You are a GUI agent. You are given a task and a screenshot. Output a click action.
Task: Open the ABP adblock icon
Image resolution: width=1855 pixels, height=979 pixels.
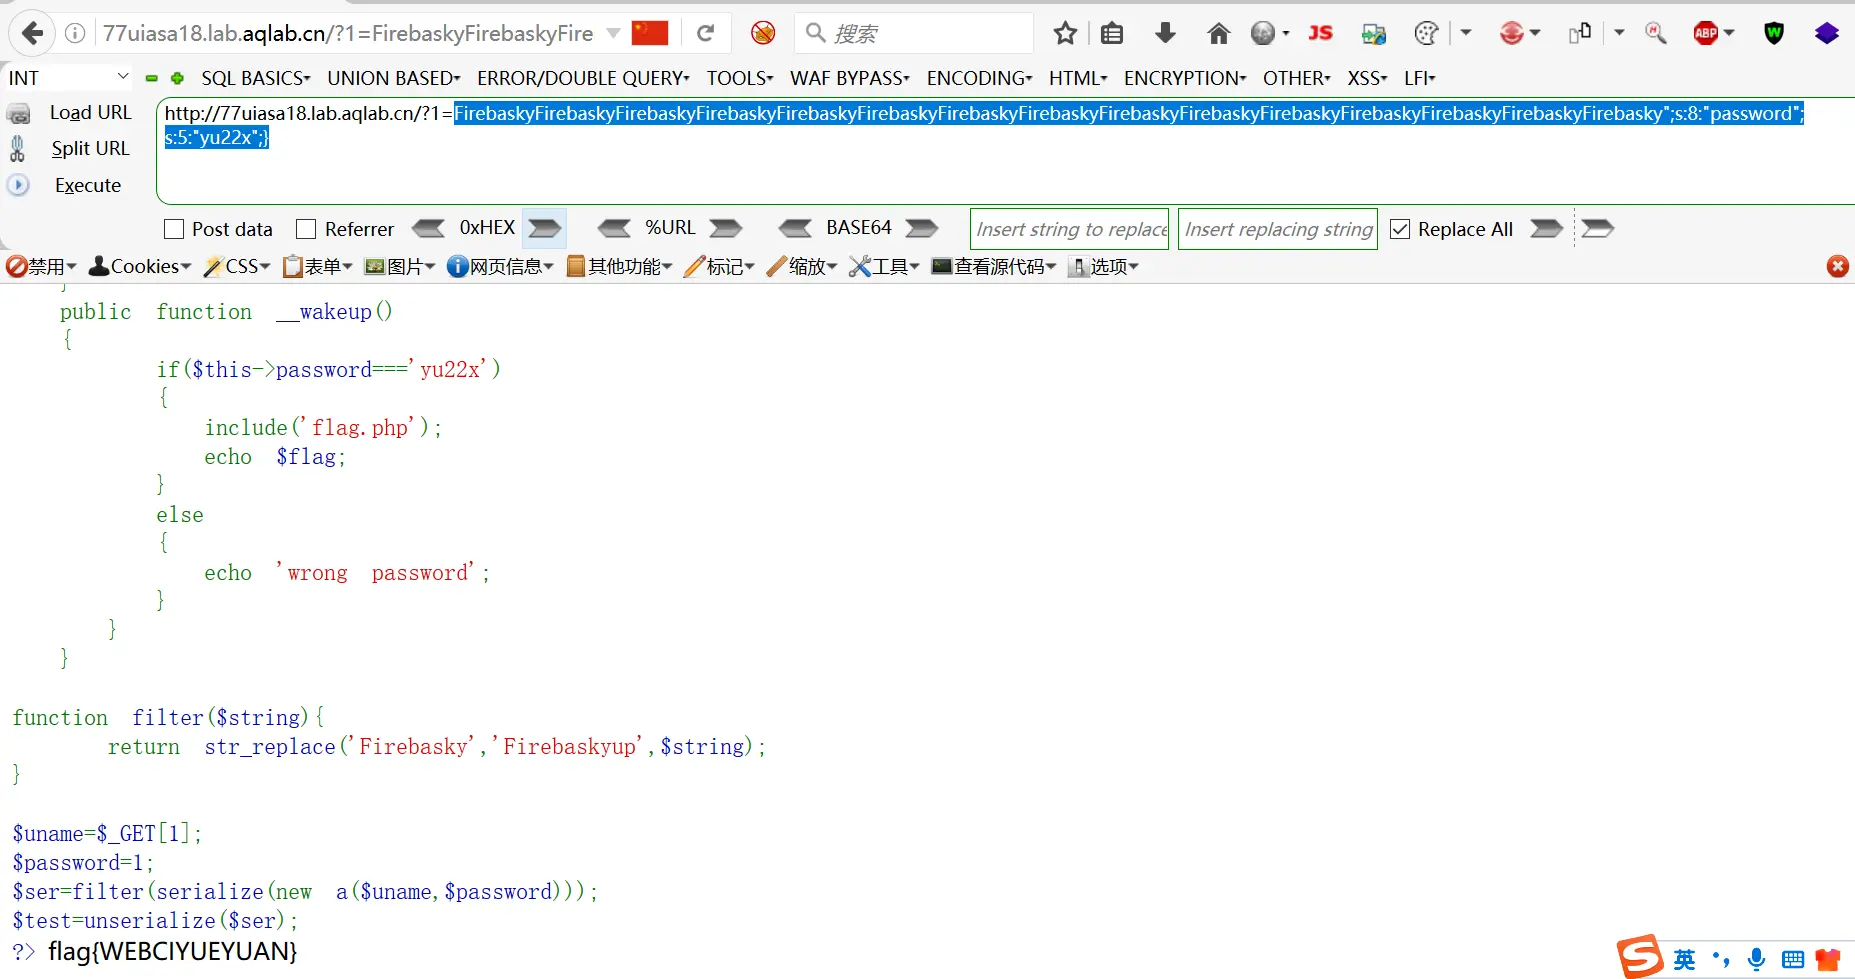pos(1706,34)
